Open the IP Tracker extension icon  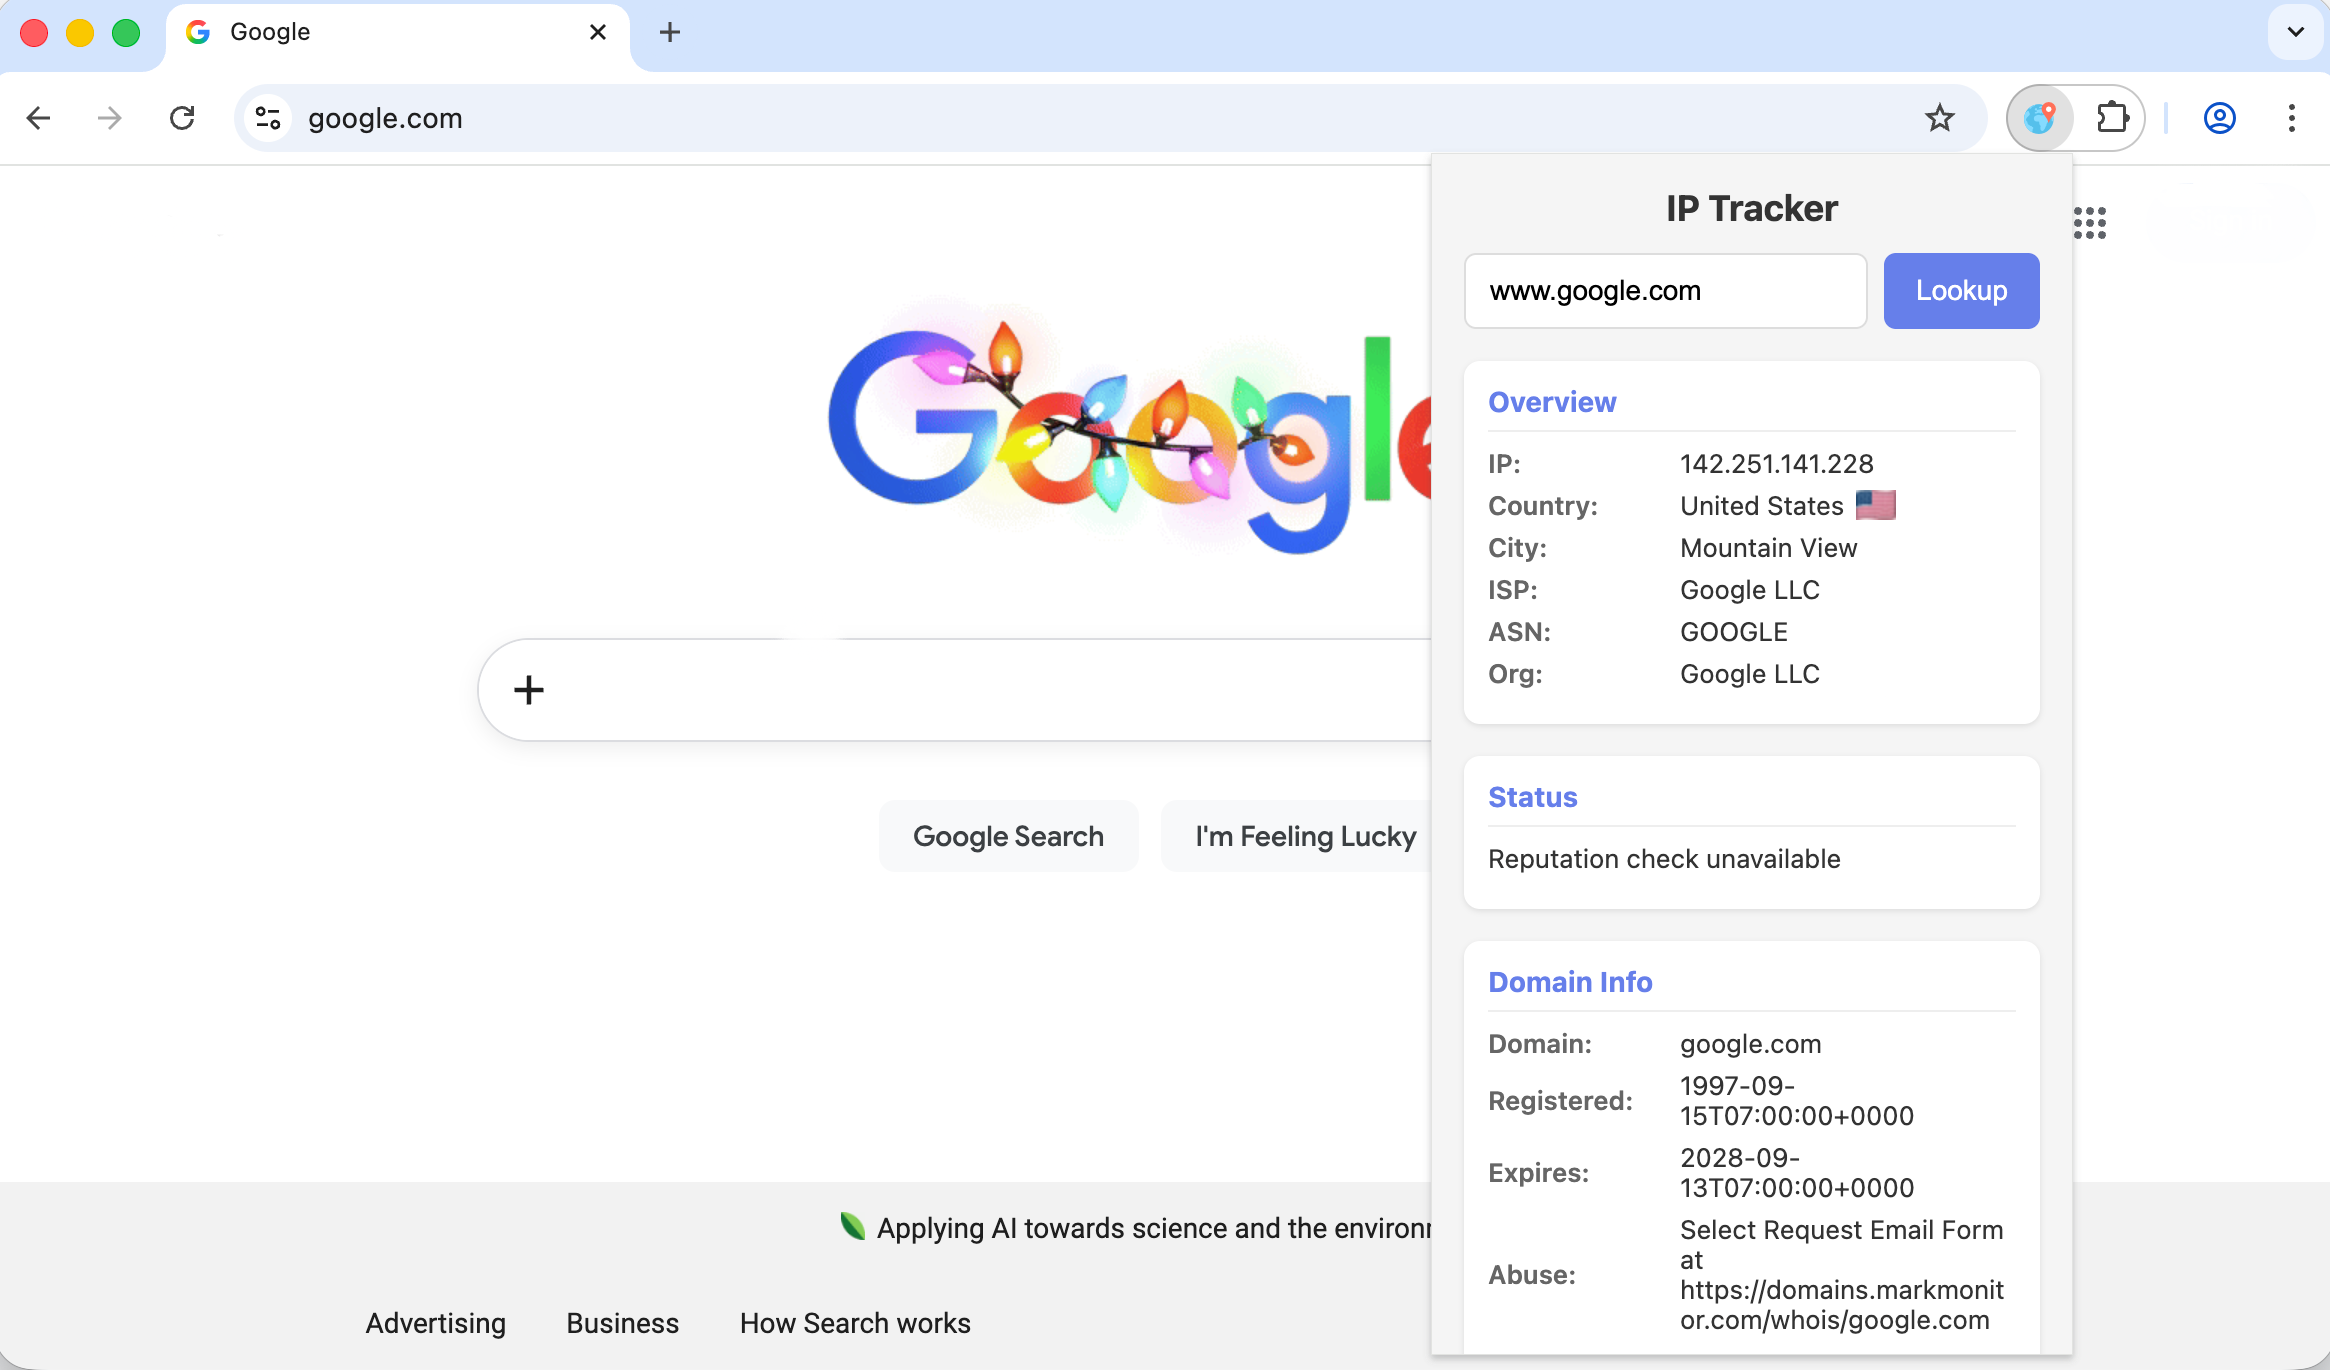pos(2040,118)
